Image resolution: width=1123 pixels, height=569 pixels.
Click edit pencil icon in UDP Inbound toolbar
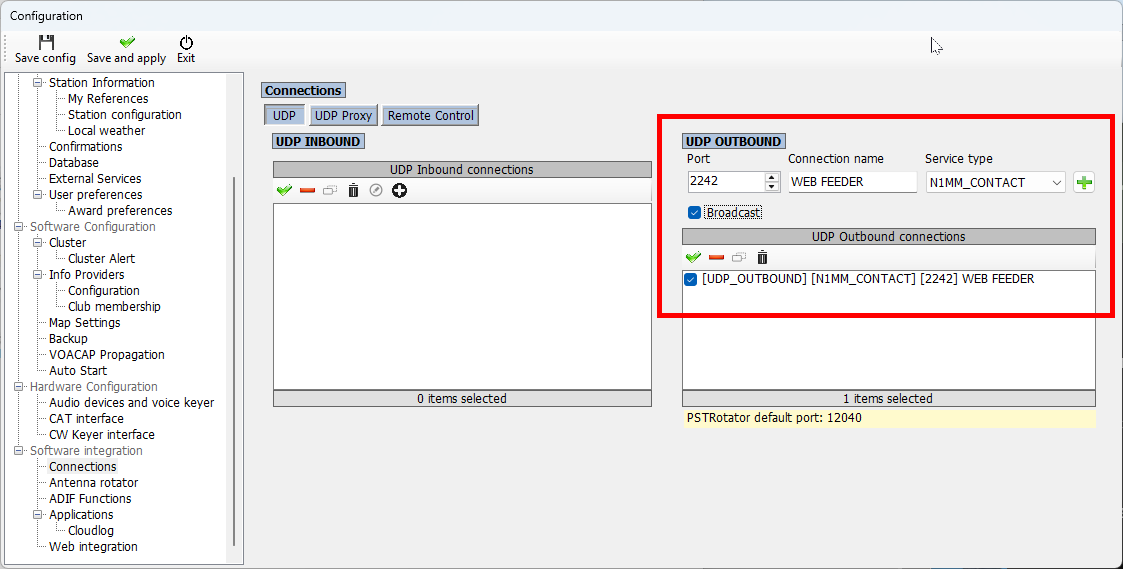376,190
